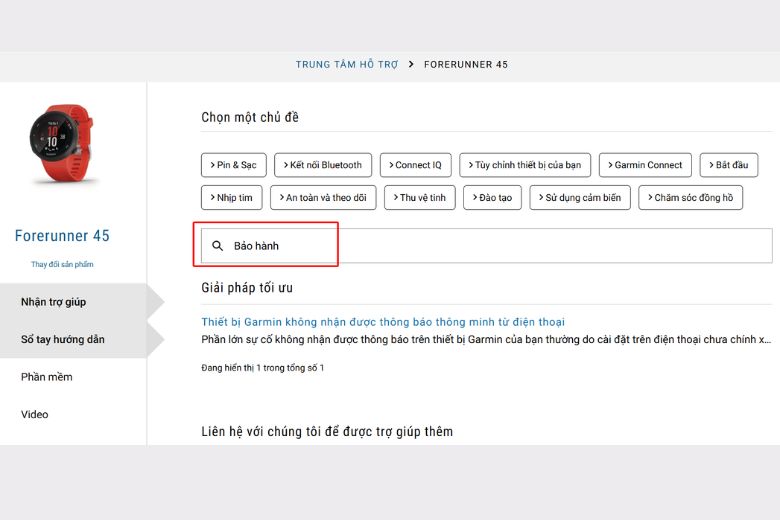Open the Kết nối Bluetooth topic
The width and height of the screenshot is (780, 520).
click(x=323, y=165)
